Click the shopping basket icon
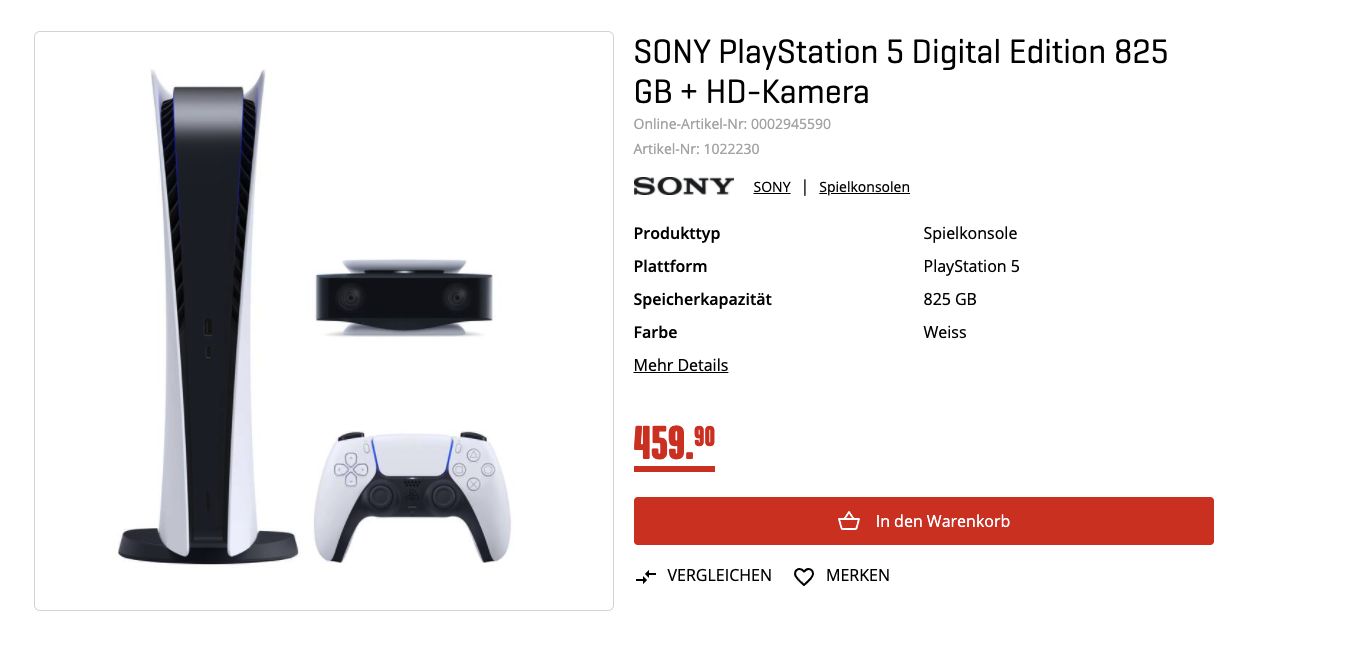The height and width of the screenshot is (663, 1352). [x=849, y=521]
